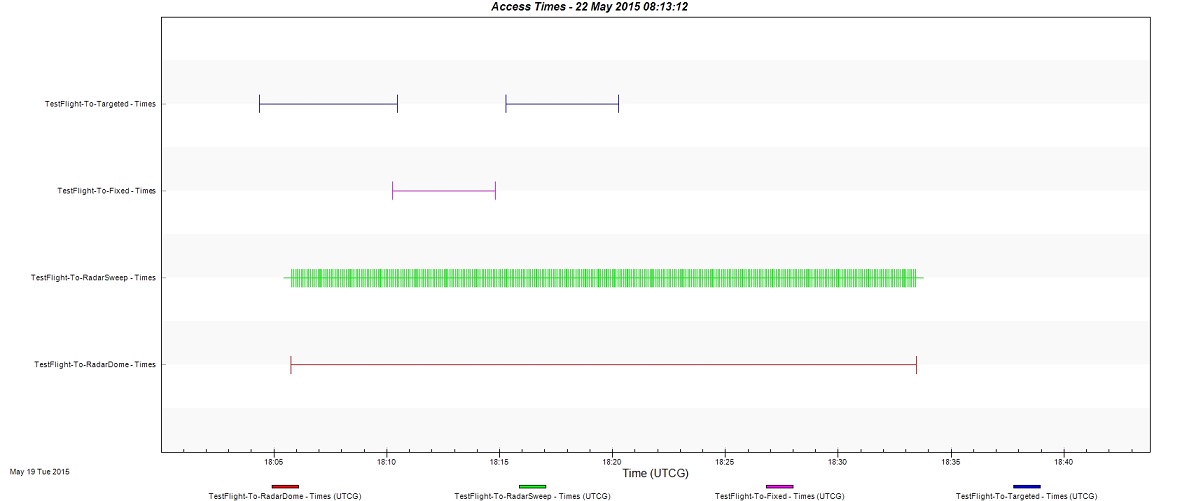Click the Time (UTCG) axis label
Viewport: 1180px width, 501px height.
pyautogui.click(x=655, y=473)
